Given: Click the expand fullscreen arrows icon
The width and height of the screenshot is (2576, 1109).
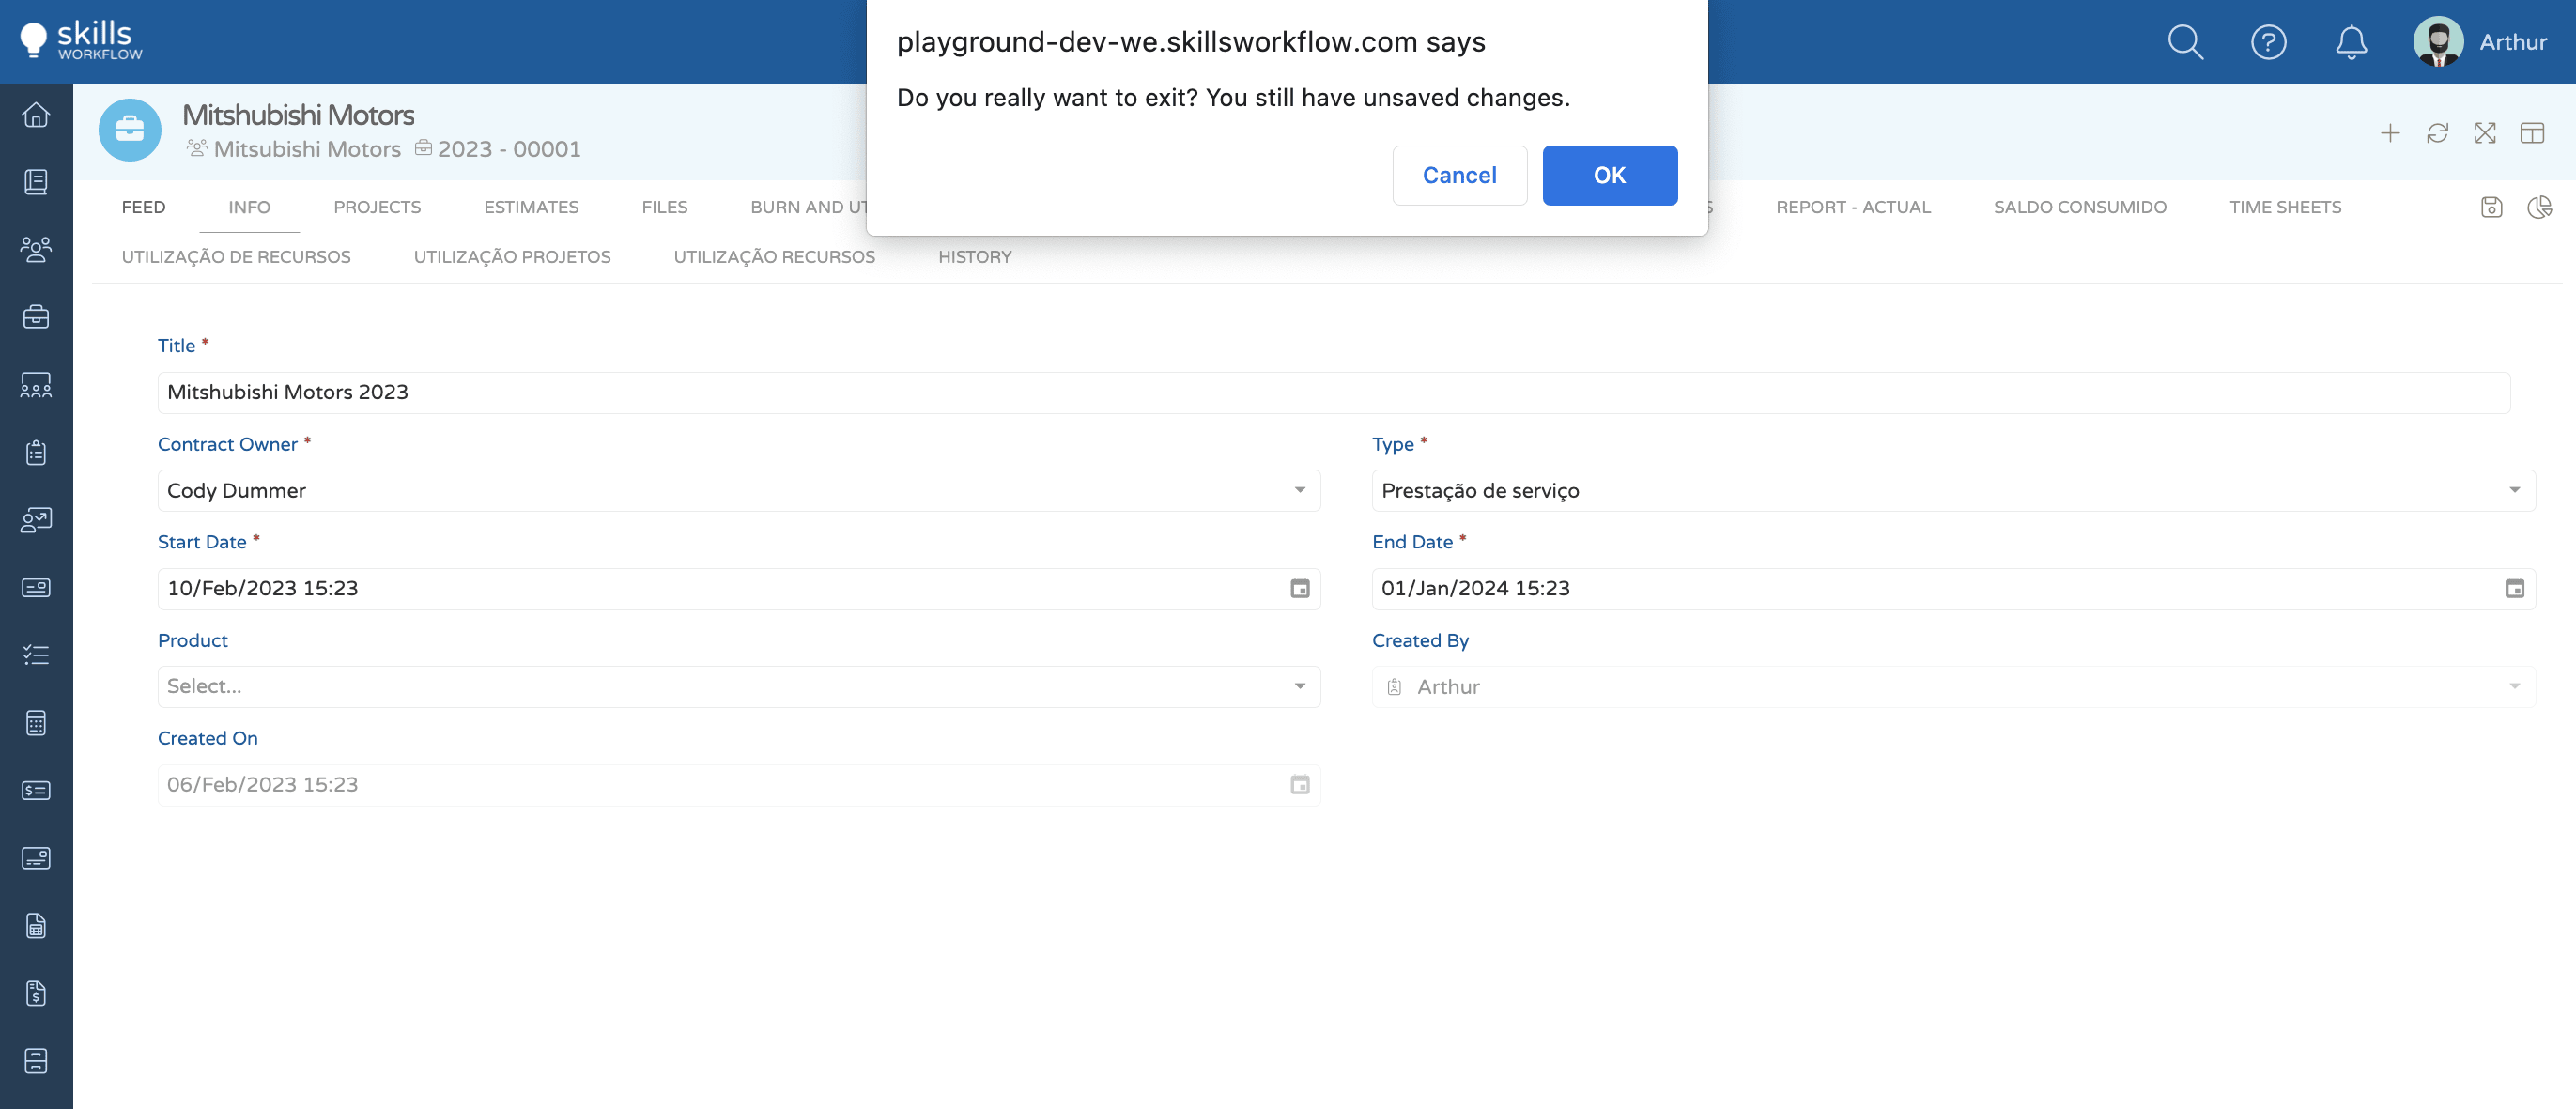Looking at the screenshot, I should pyautogui.click(x=2484, y=133).
